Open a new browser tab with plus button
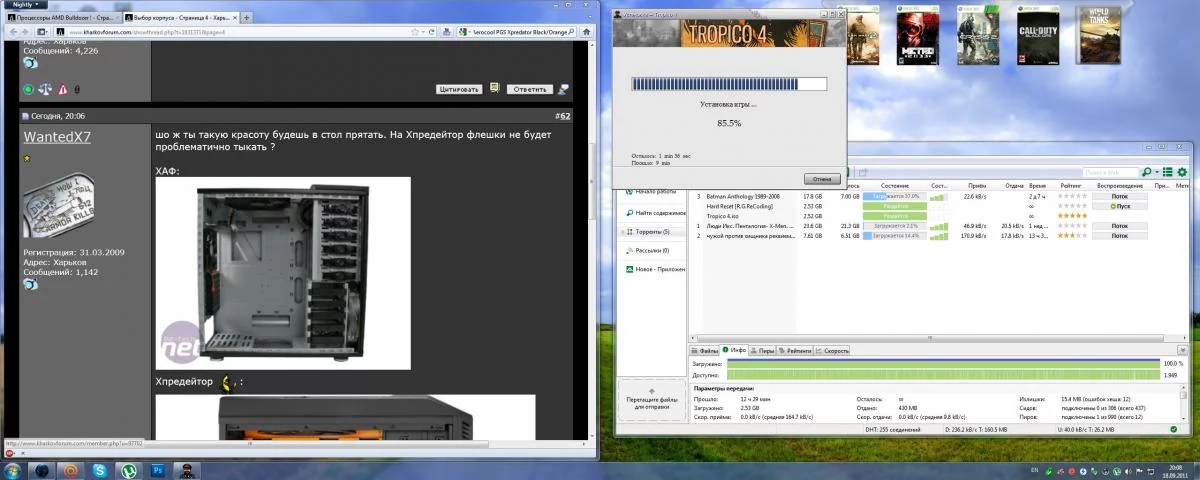 (246, 17)
